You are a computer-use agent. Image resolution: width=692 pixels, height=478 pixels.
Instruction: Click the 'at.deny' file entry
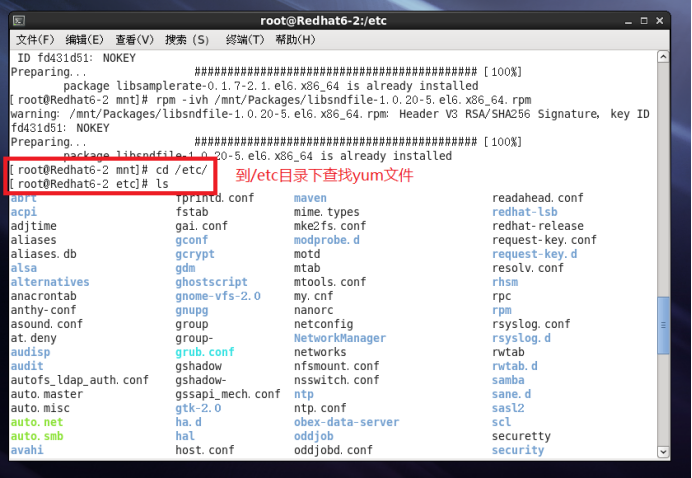(x=34, y=339)
